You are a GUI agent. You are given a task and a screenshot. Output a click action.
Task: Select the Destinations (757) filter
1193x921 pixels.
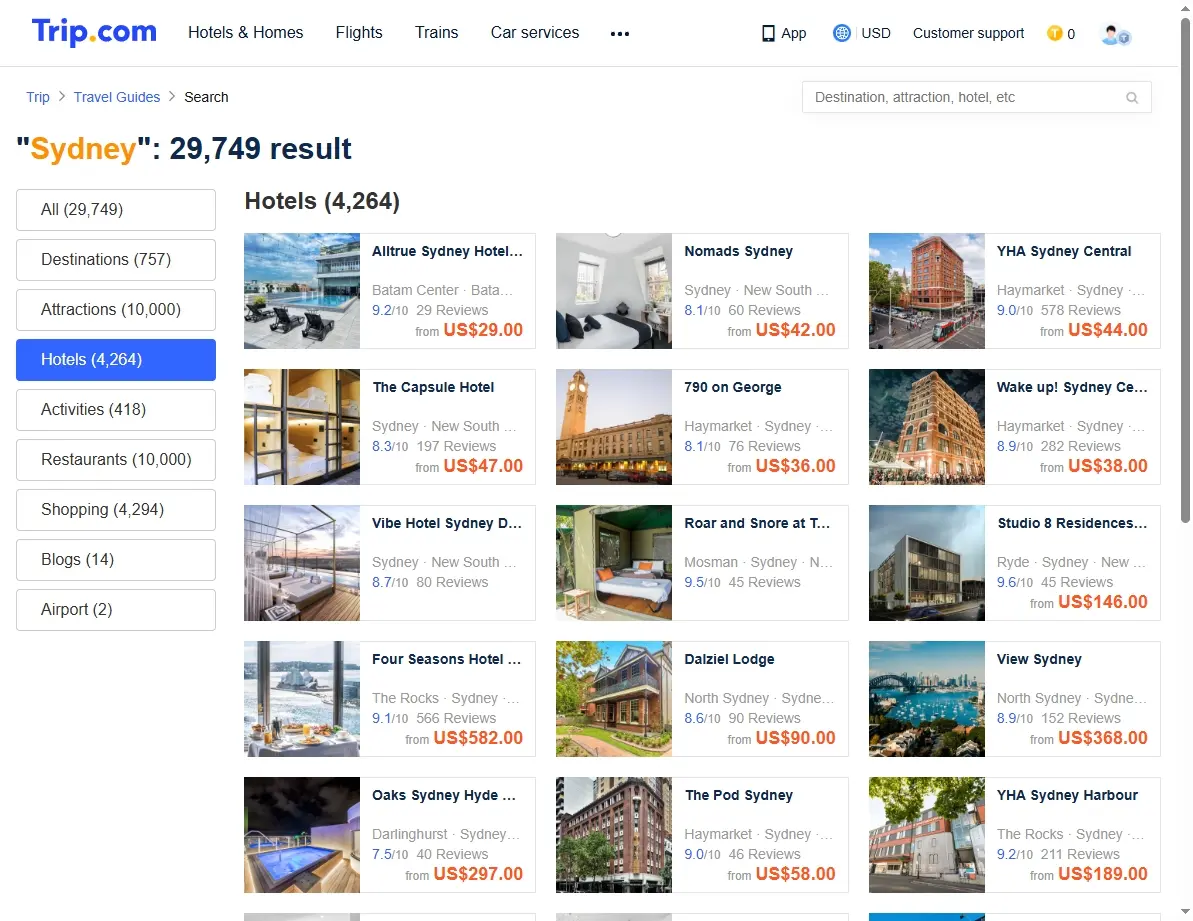[x=116, y=259]
